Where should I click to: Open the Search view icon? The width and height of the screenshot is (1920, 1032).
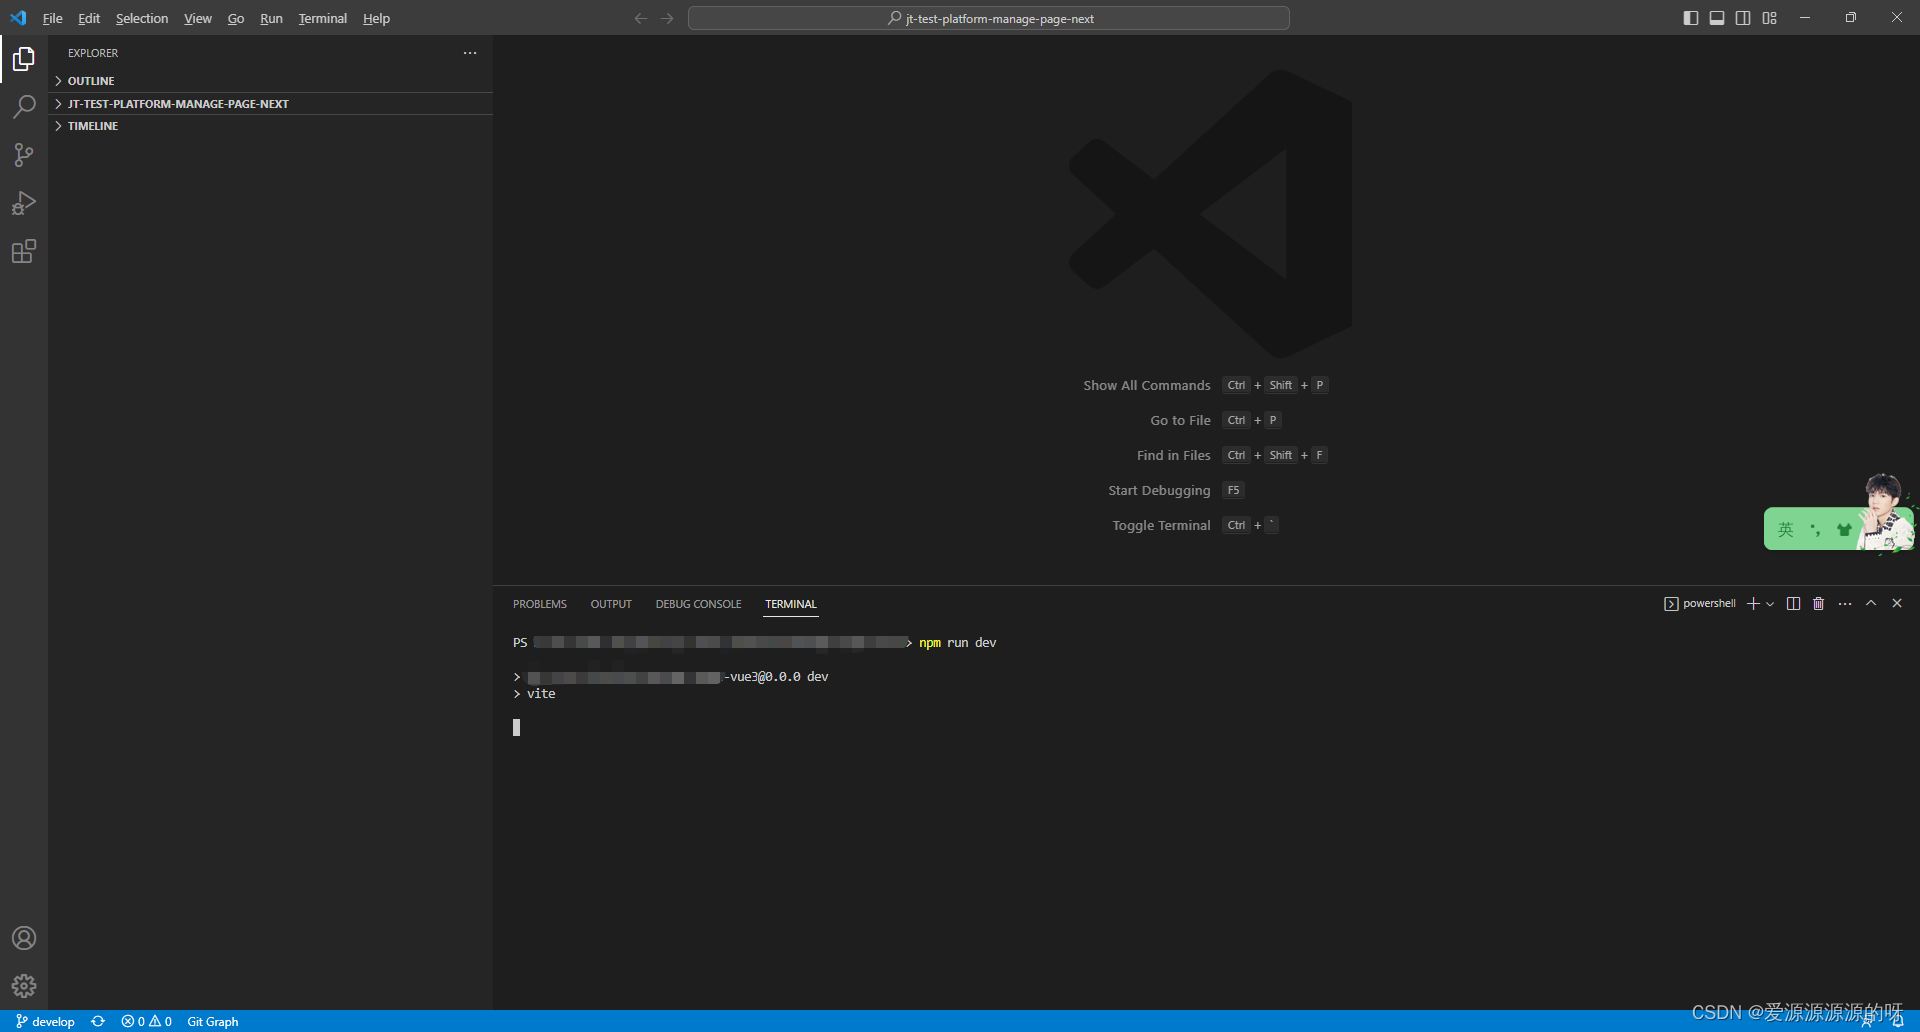click(x=24, y=106)
